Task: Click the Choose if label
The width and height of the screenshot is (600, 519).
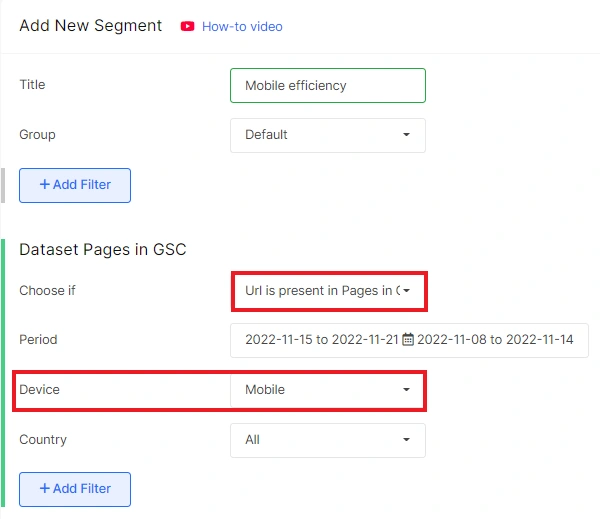Action: coord(47,291)
